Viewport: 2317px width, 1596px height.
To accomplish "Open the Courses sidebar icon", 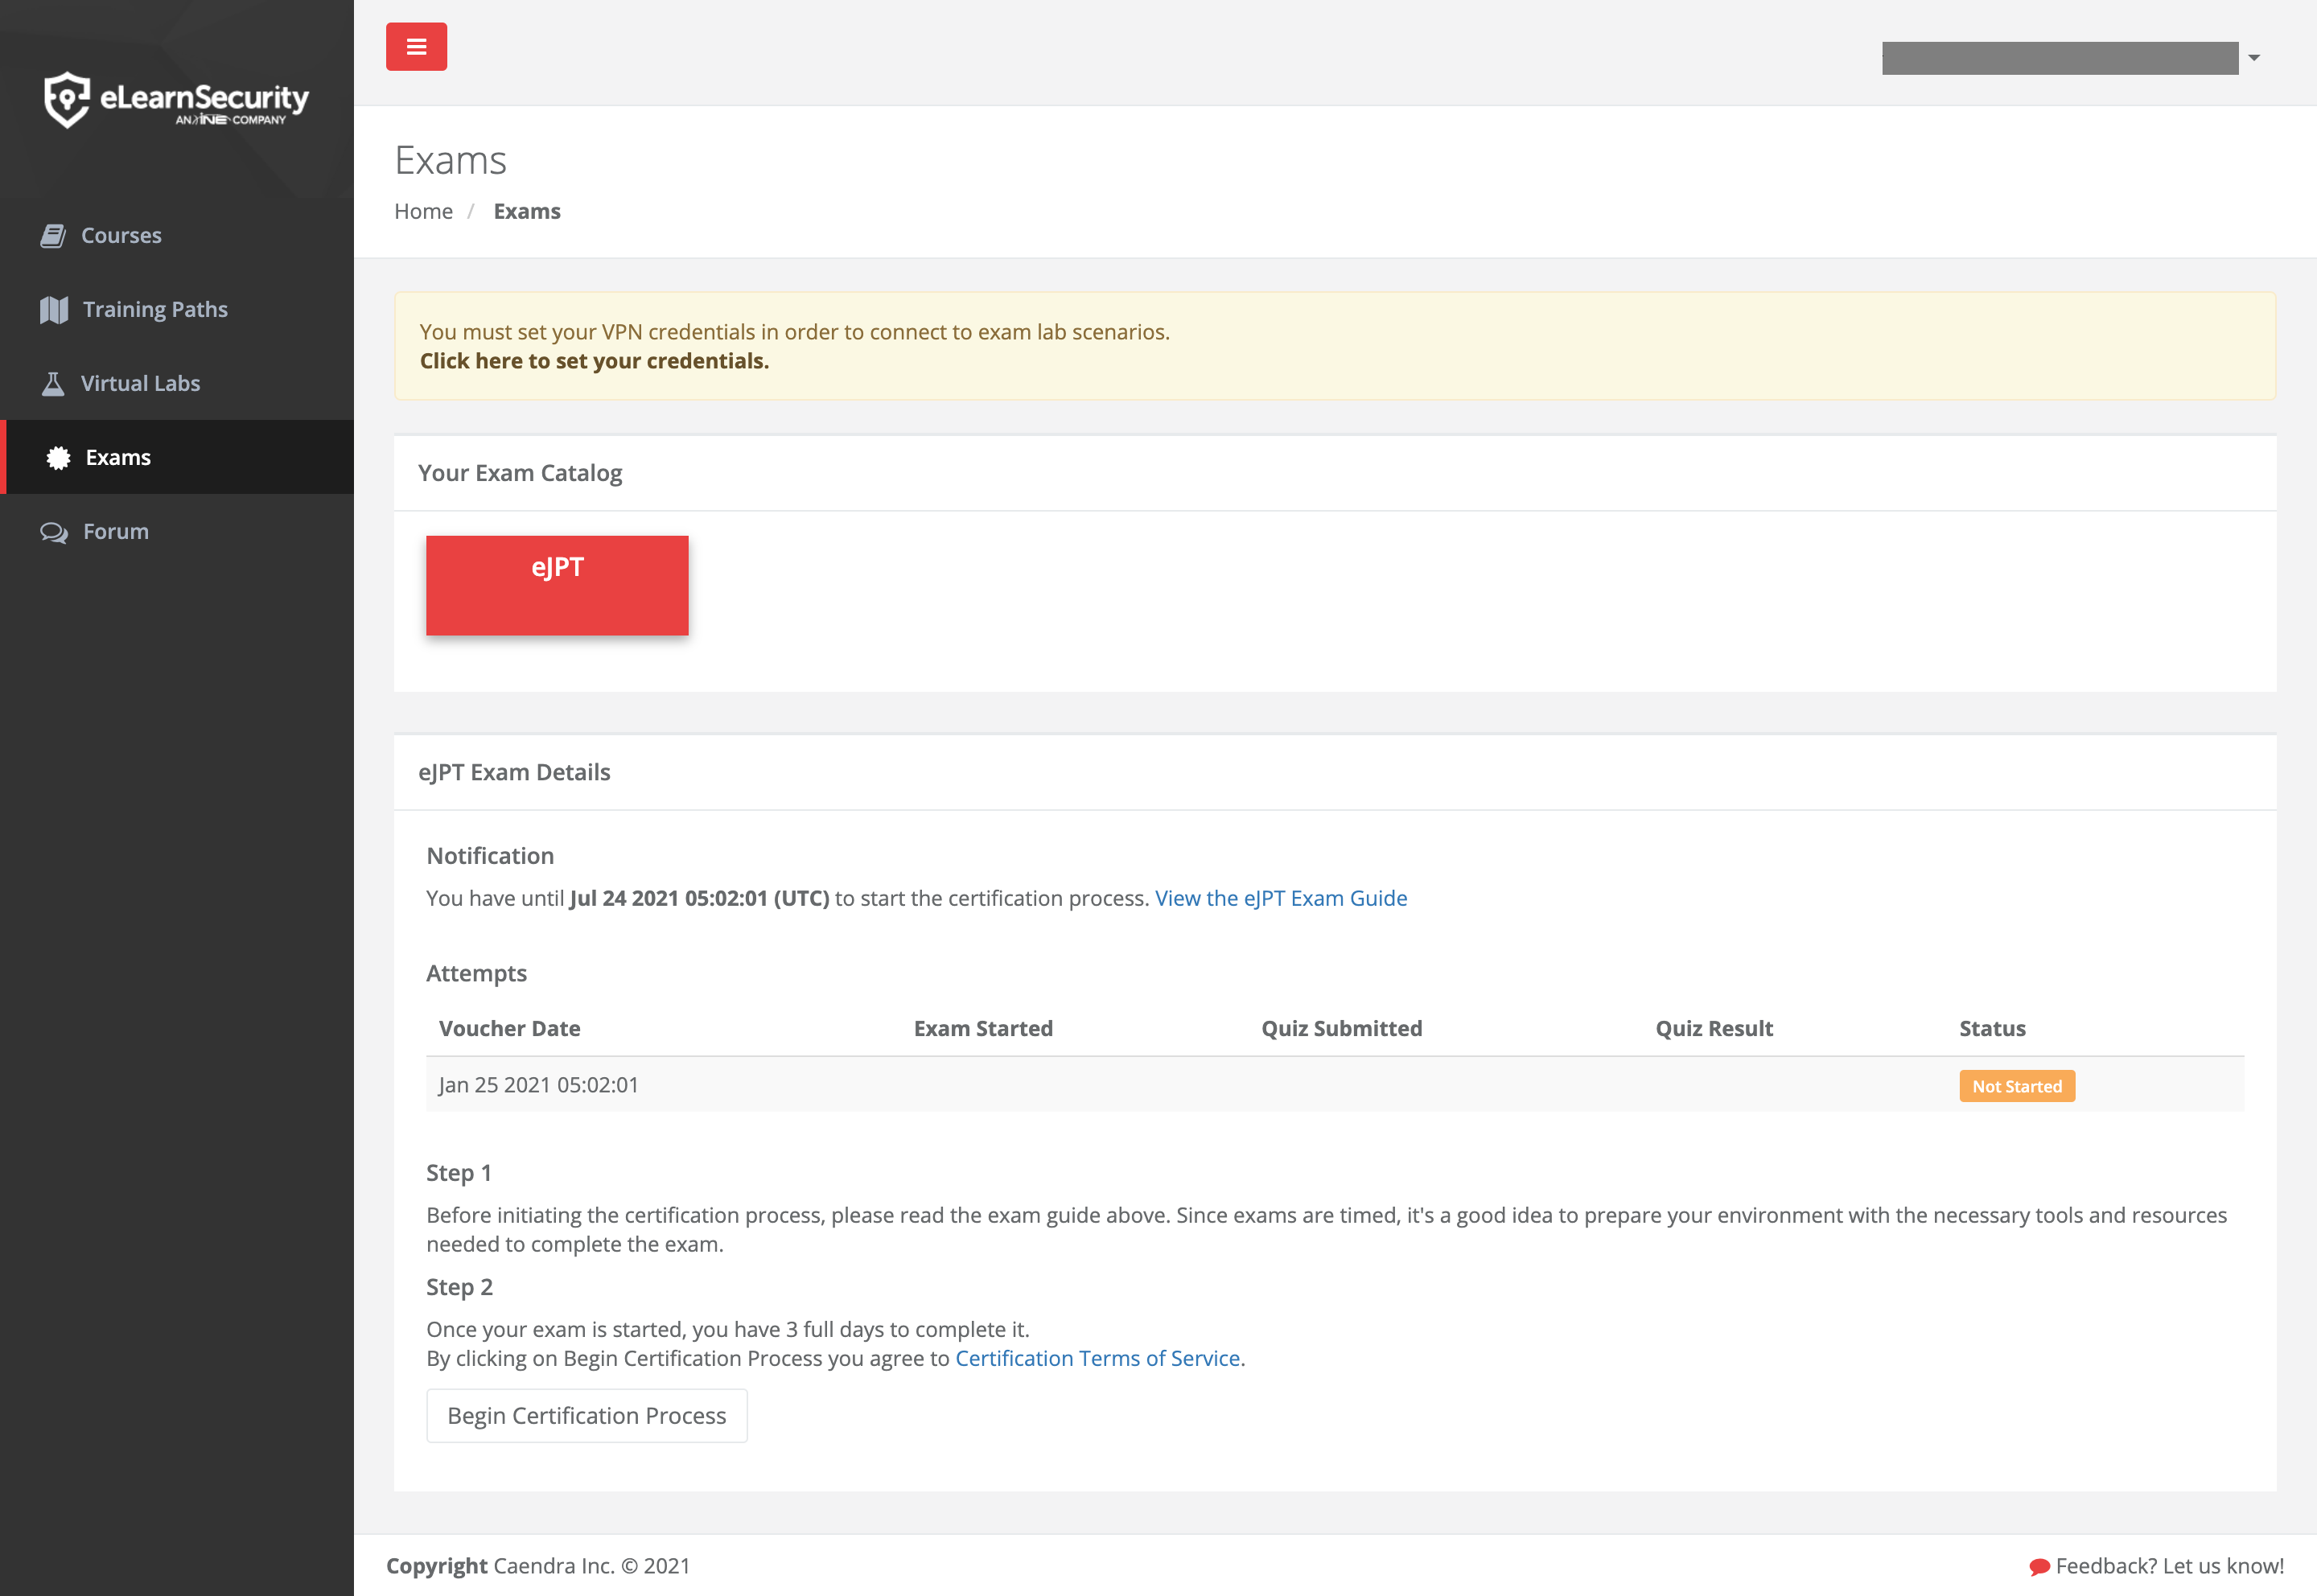I will pyautogui.click(x=54, y=234).
